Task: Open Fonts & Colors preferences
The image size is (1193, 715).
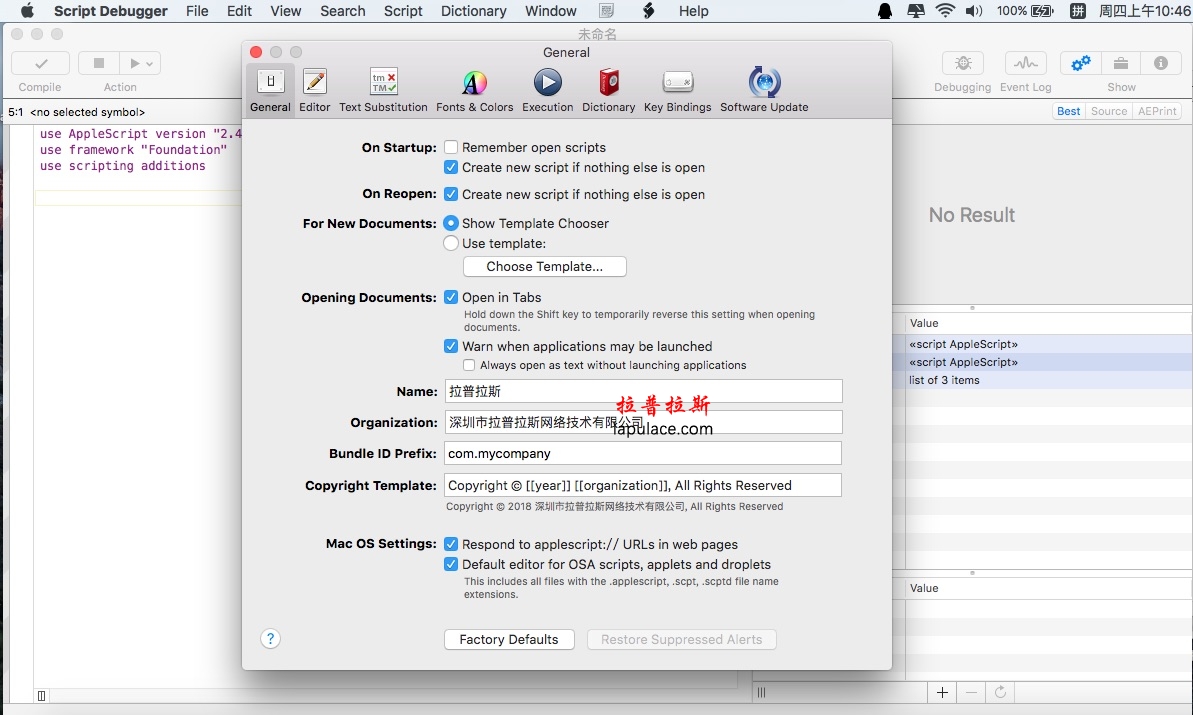Action: pyautogui.click(x=475, y=91)
